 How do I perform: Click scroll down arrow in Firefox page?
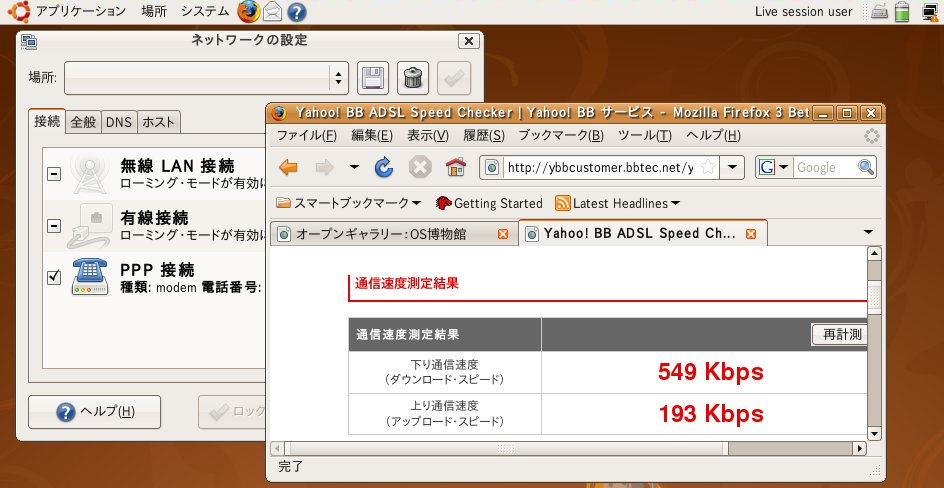pos(874,434)
